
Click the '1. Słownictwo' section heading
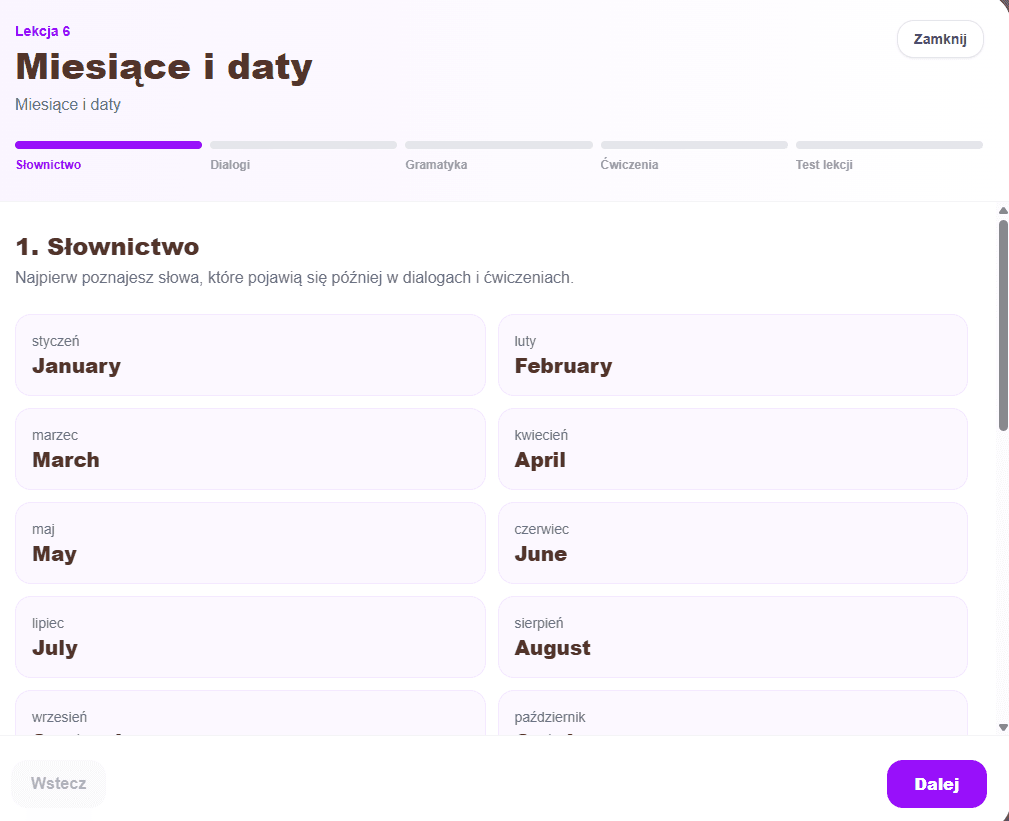click(x=107, y=246)
